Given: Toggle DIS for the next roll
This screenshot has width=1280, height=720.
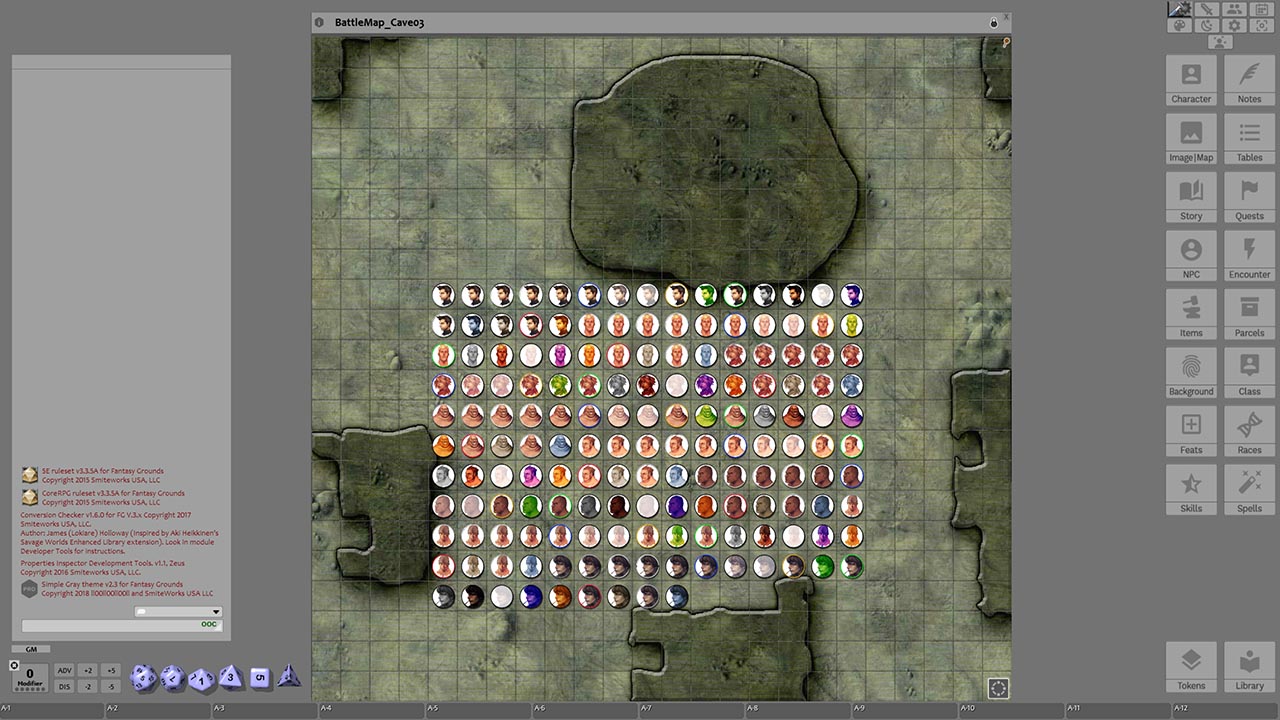Looking at the screenshot, I should tap(64, 686).
